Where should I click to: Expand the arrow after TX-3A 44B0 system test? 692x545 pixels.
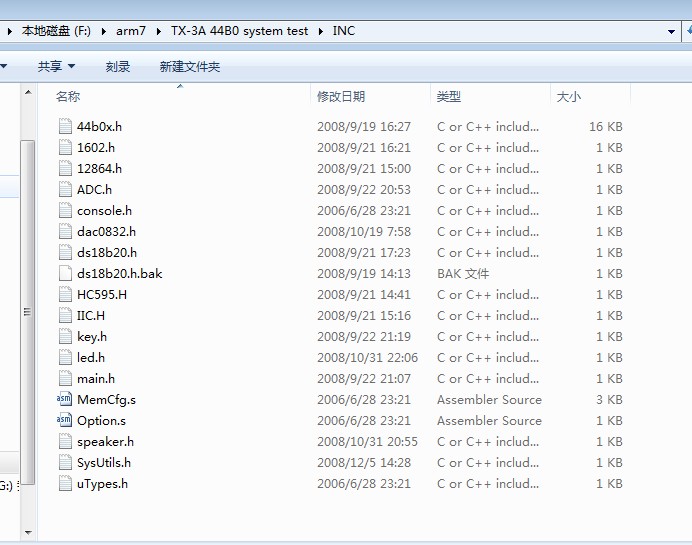coord(320,31)
